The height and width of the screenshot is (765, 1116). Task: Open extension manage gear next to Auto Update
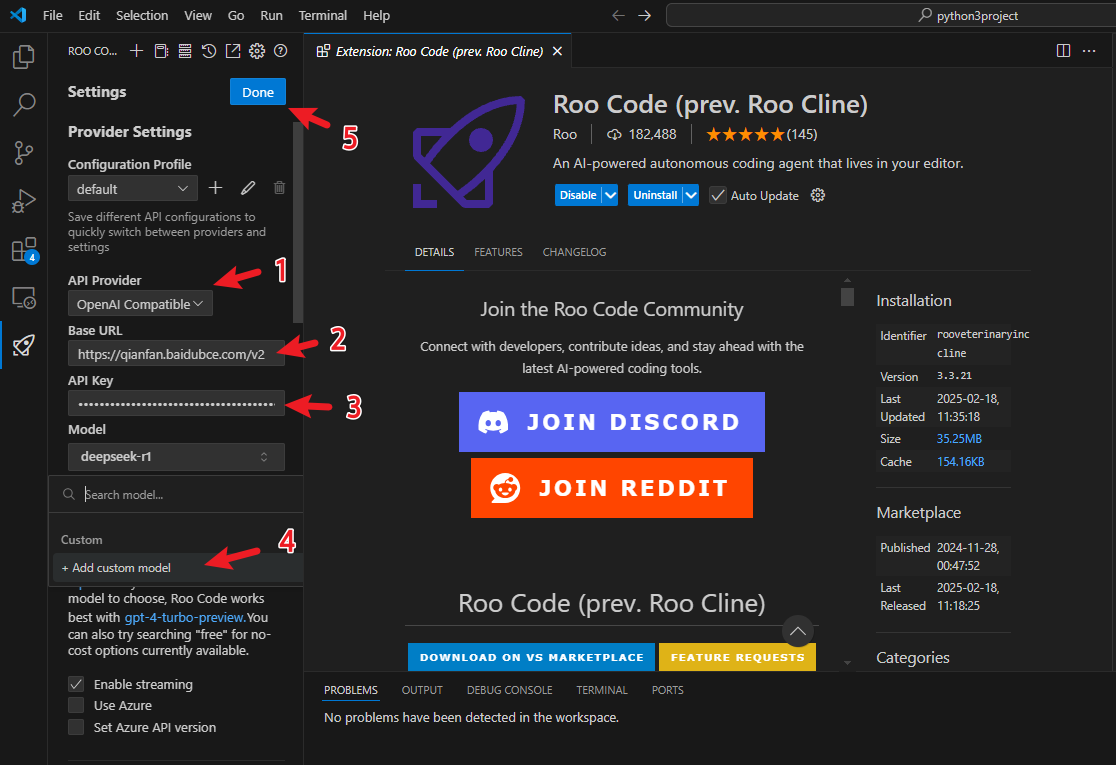pos(818,195)
